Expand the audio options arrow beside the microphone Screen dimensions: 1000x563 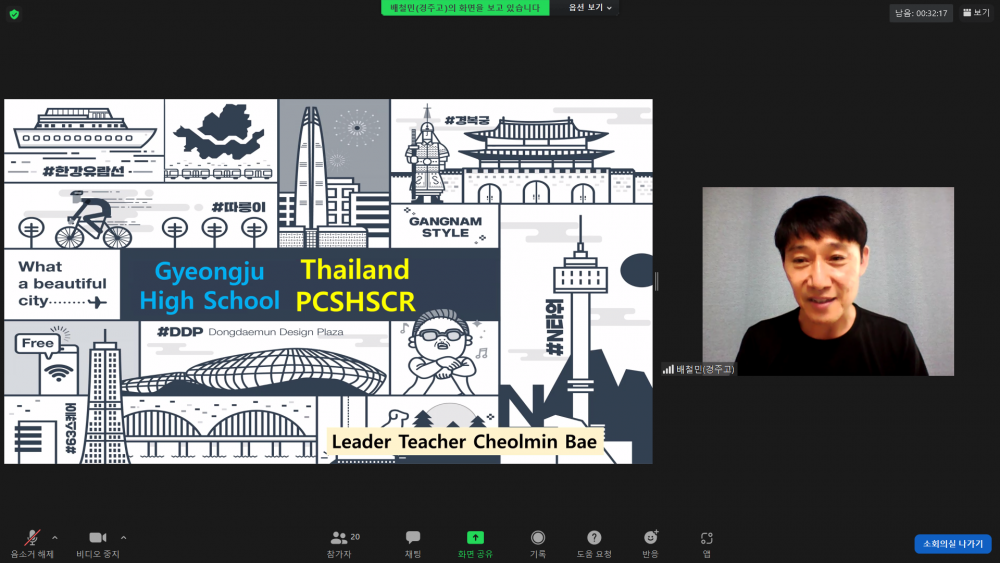point(55,538)
